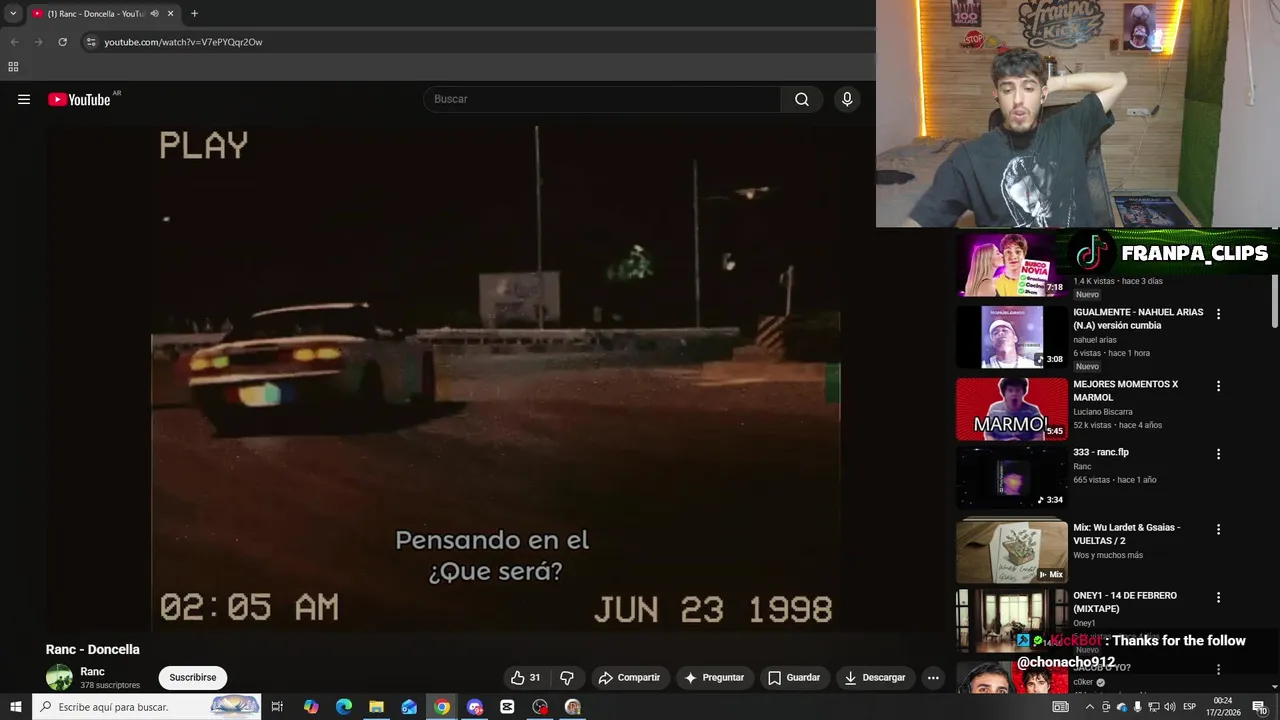
Task: Dislike the video with thumbs down
Action: pos(566,677)
